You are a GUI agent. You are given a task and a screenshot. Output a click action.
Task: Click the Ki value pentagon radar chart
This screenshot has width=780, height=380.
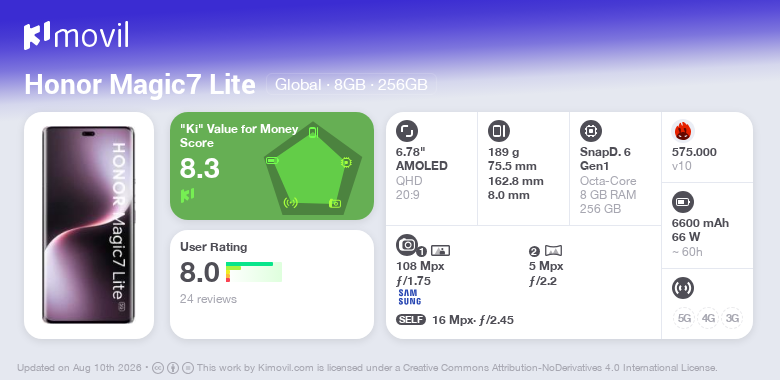313,169
